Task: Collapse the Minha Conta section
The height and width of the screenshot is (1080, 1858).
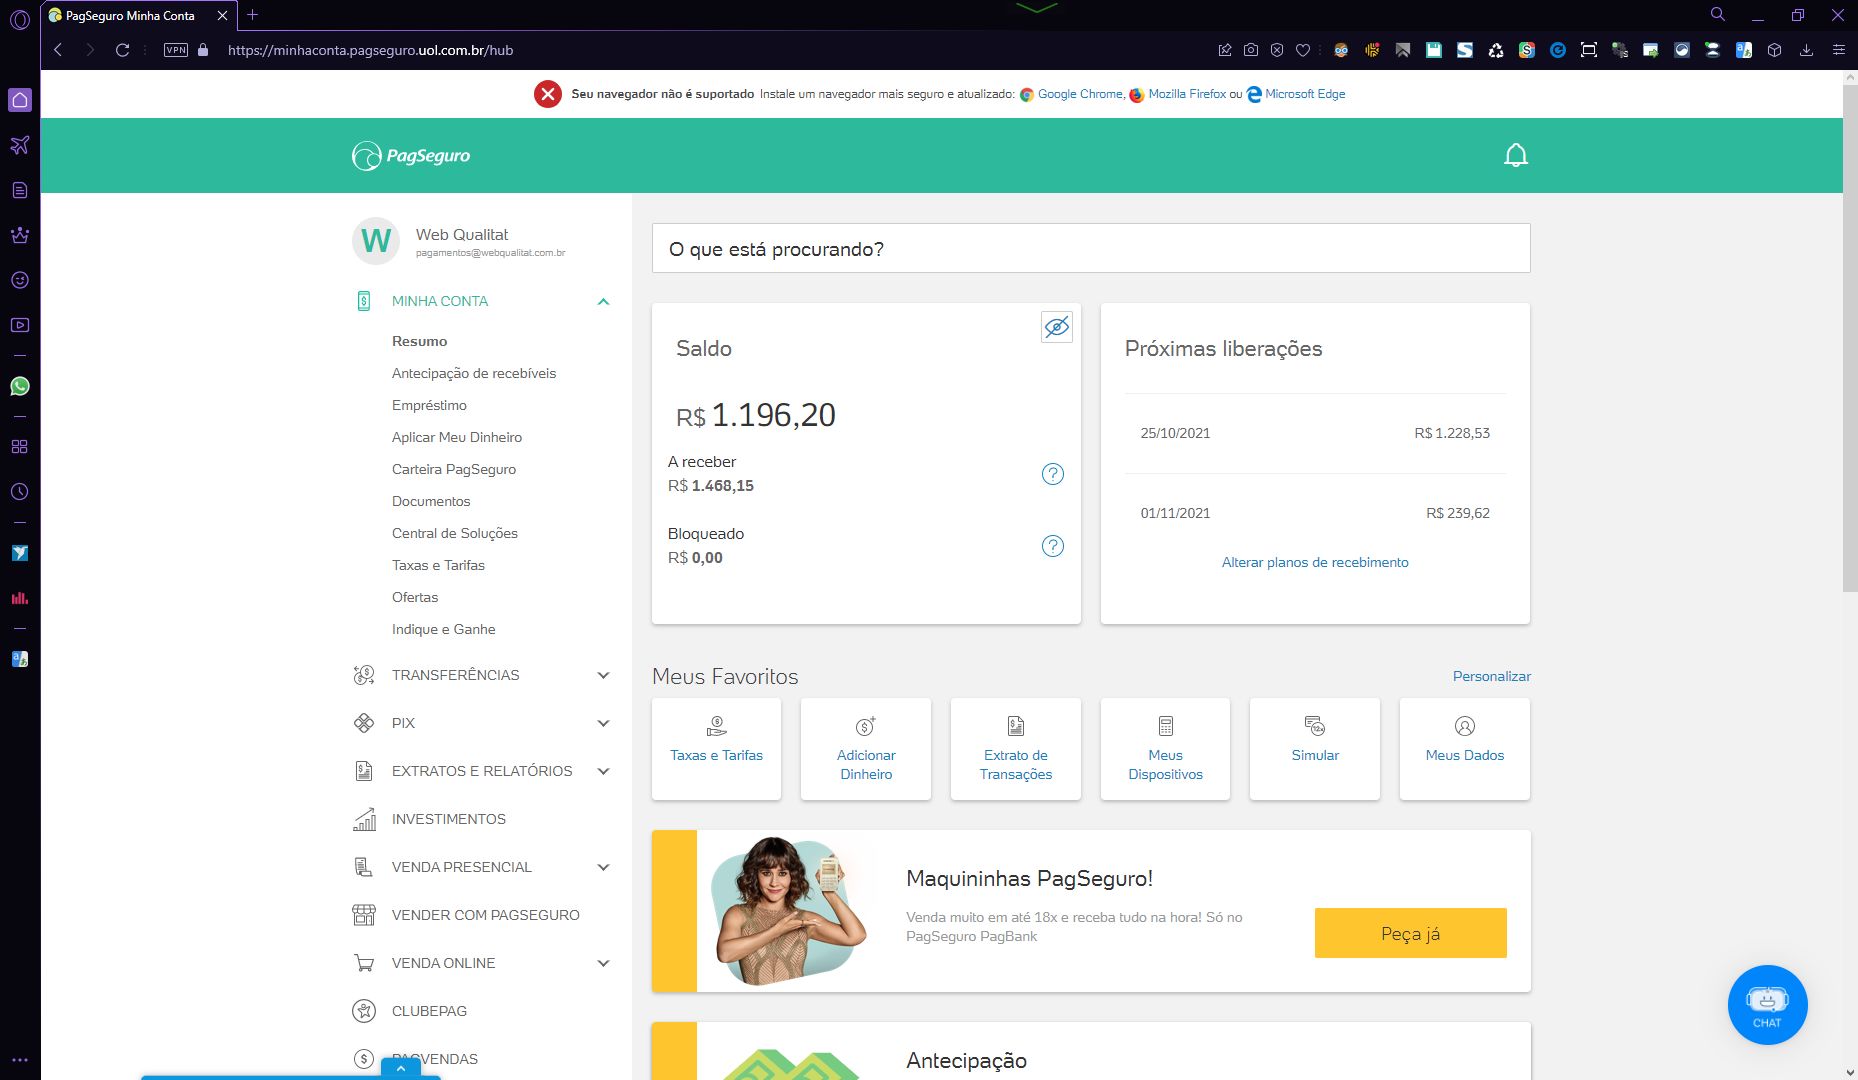Action: pyautogui.click(x=603, y=301)
